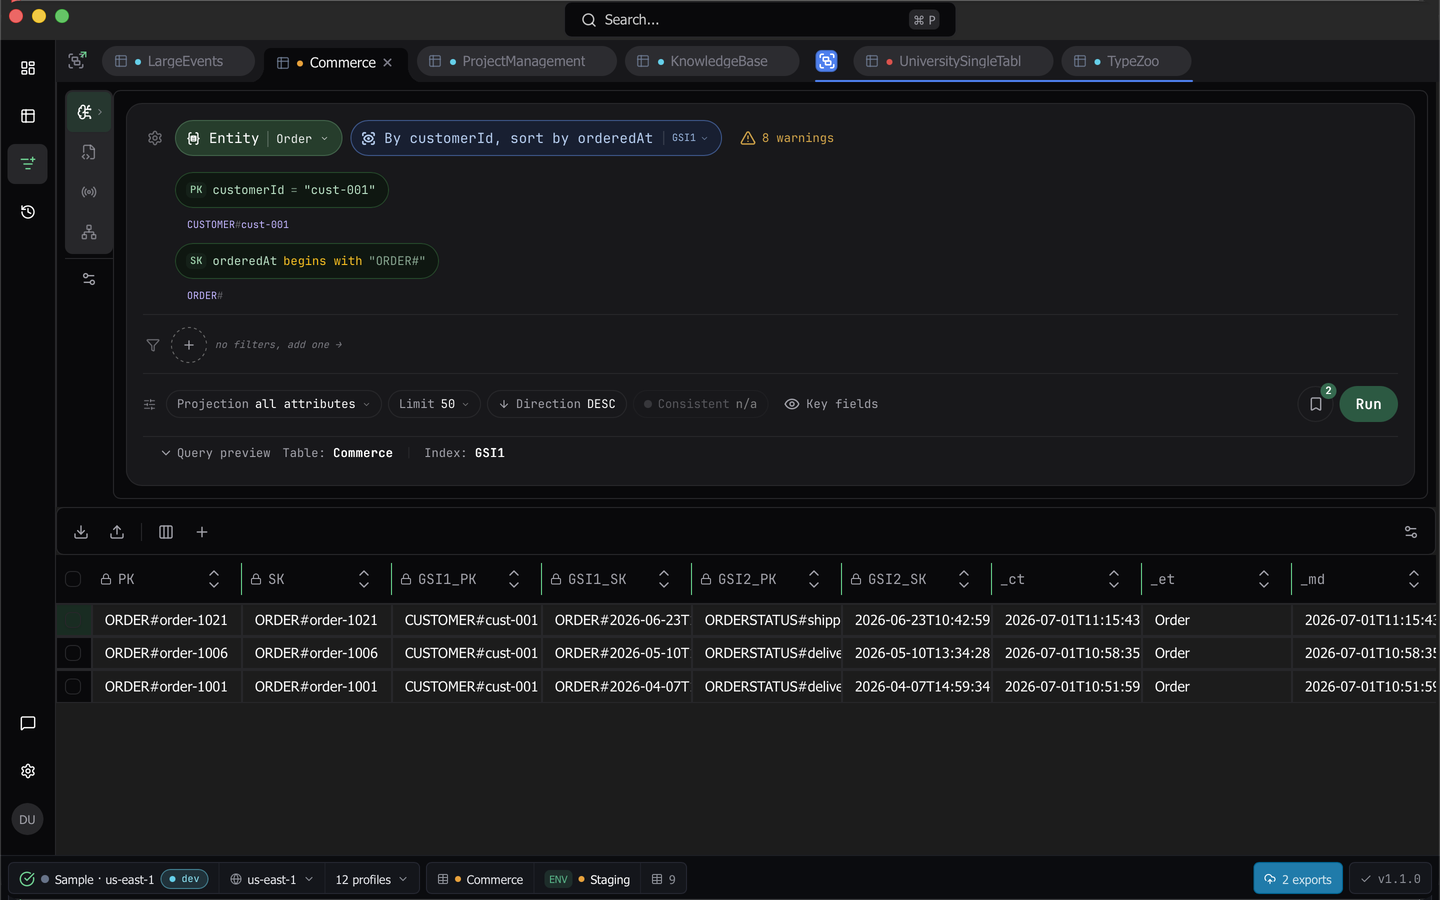Click the Commerce table in status bar
Viewport: 1440px width, 900px height.
[x=481, y=880]
